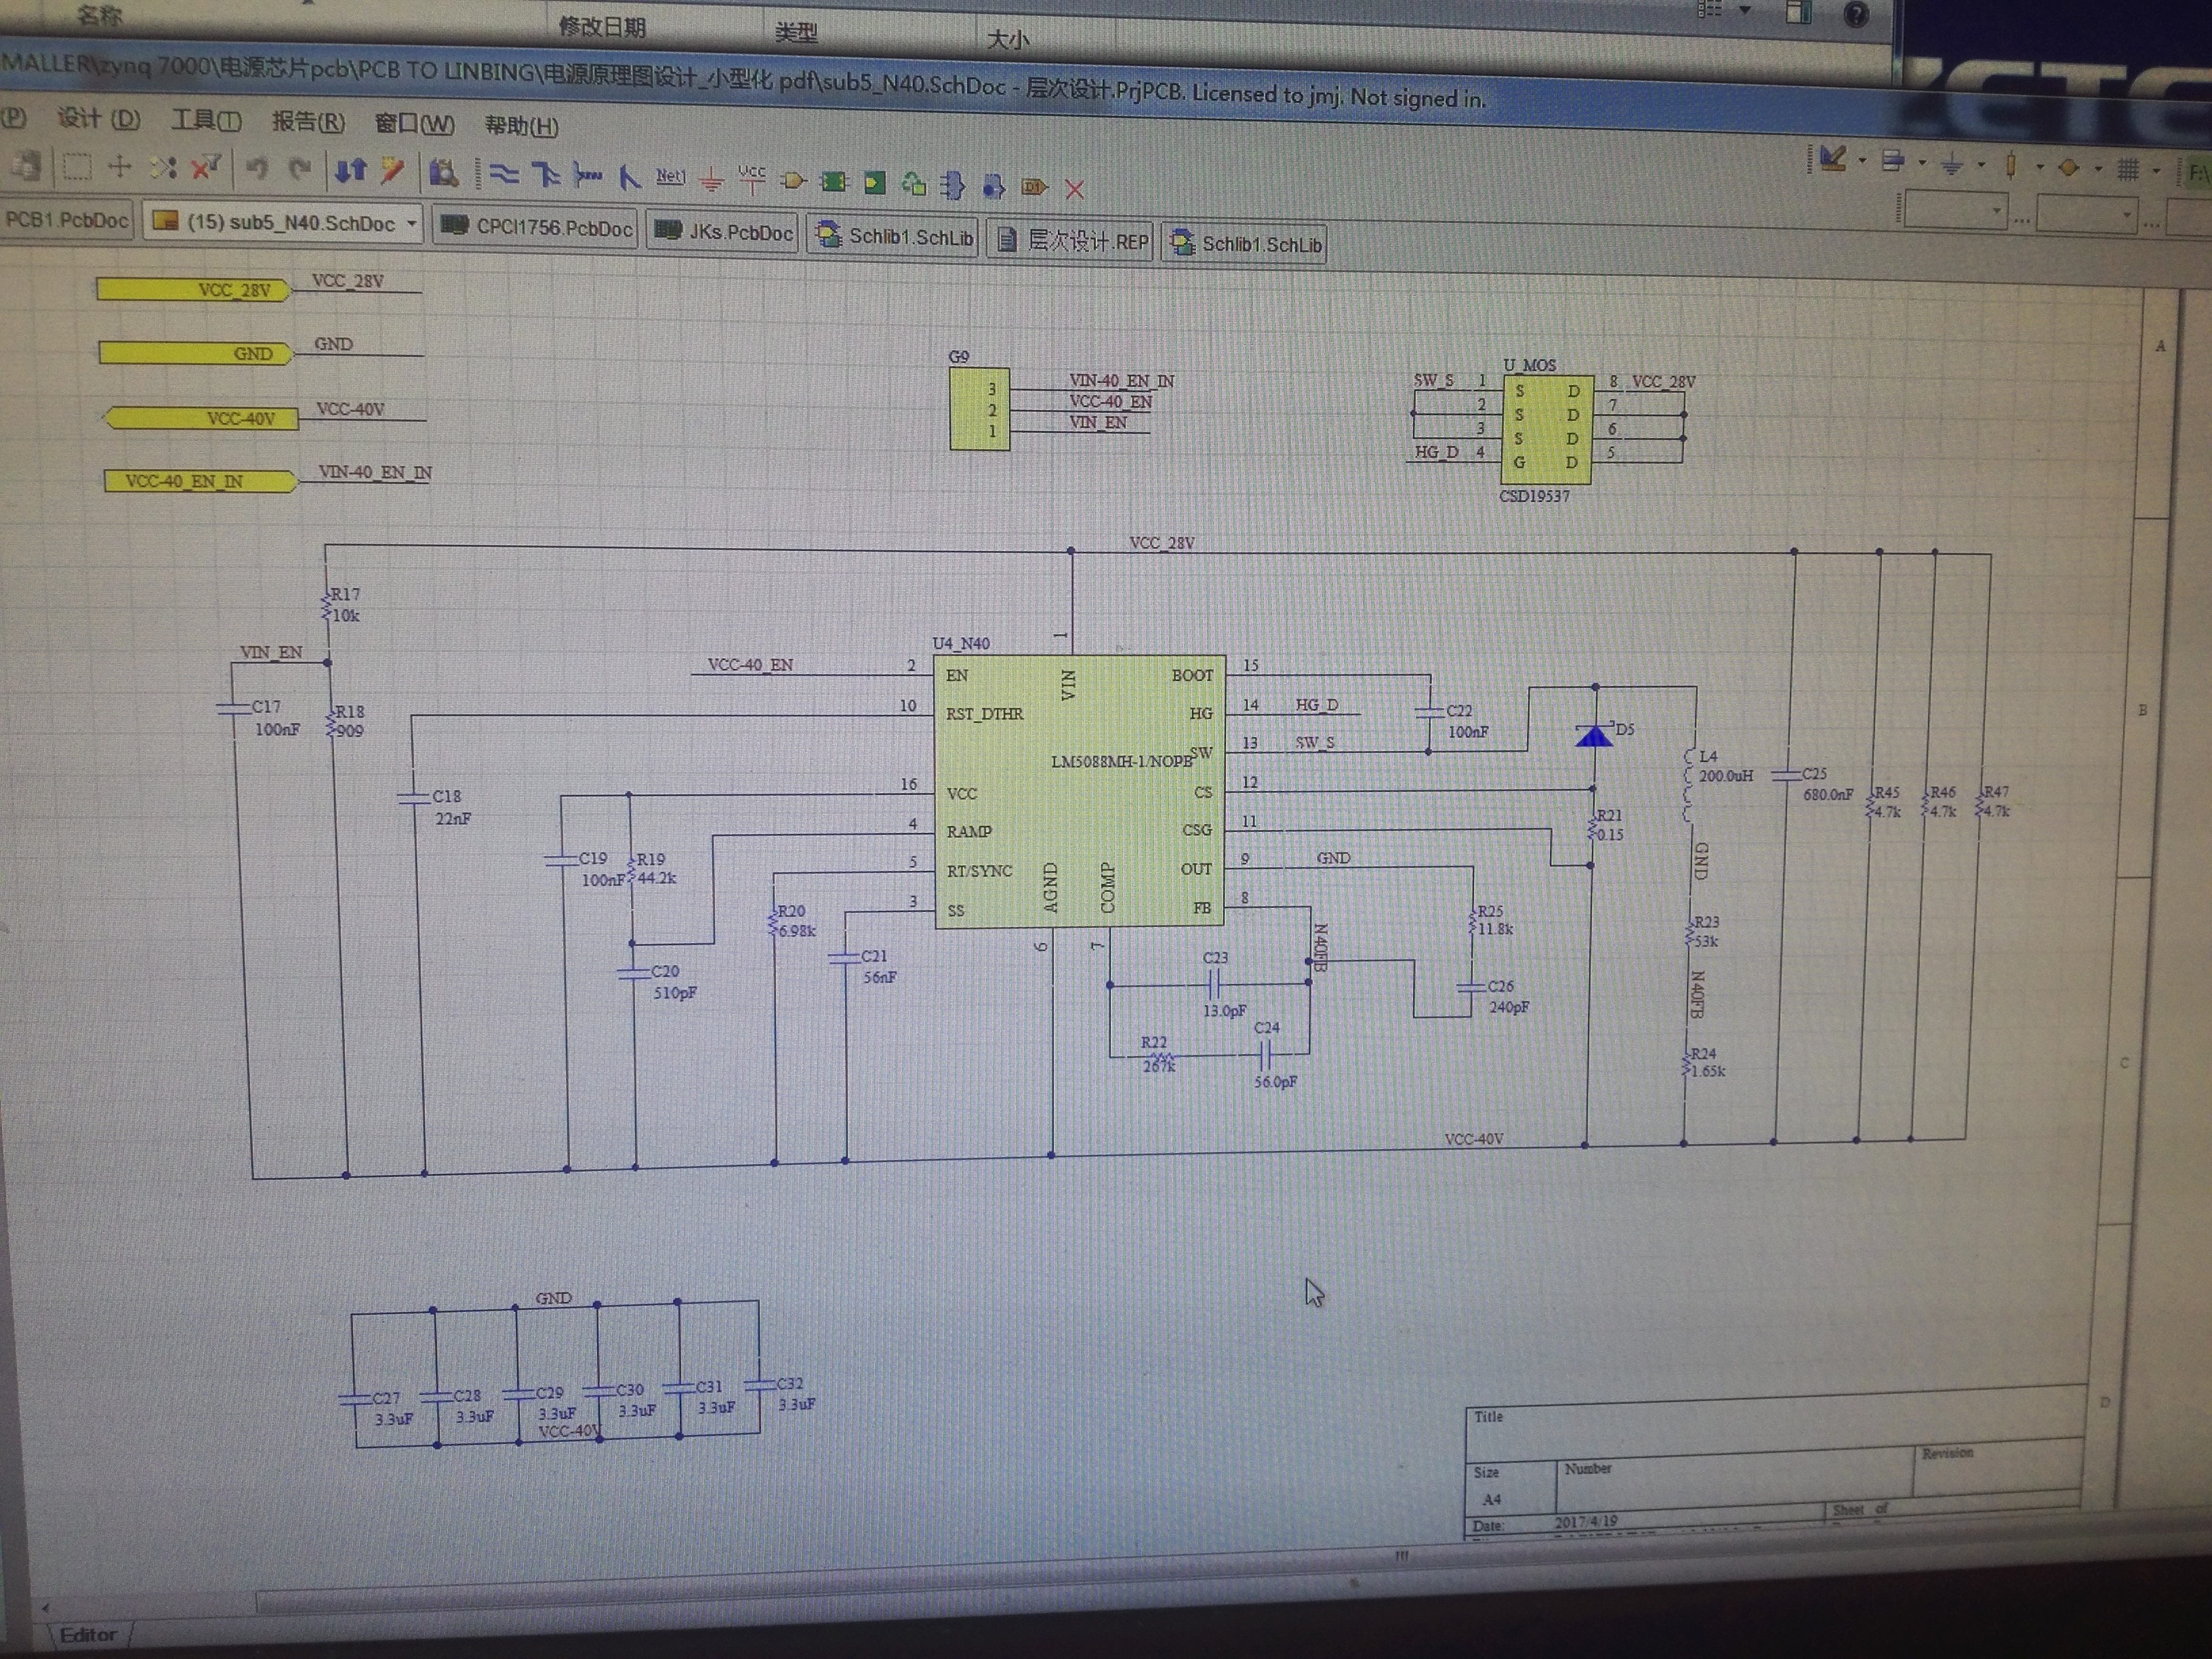Click the Editor tab at bottom
The width and height of the screenshot is (2212, 1659).
[x=88, y=1634]
